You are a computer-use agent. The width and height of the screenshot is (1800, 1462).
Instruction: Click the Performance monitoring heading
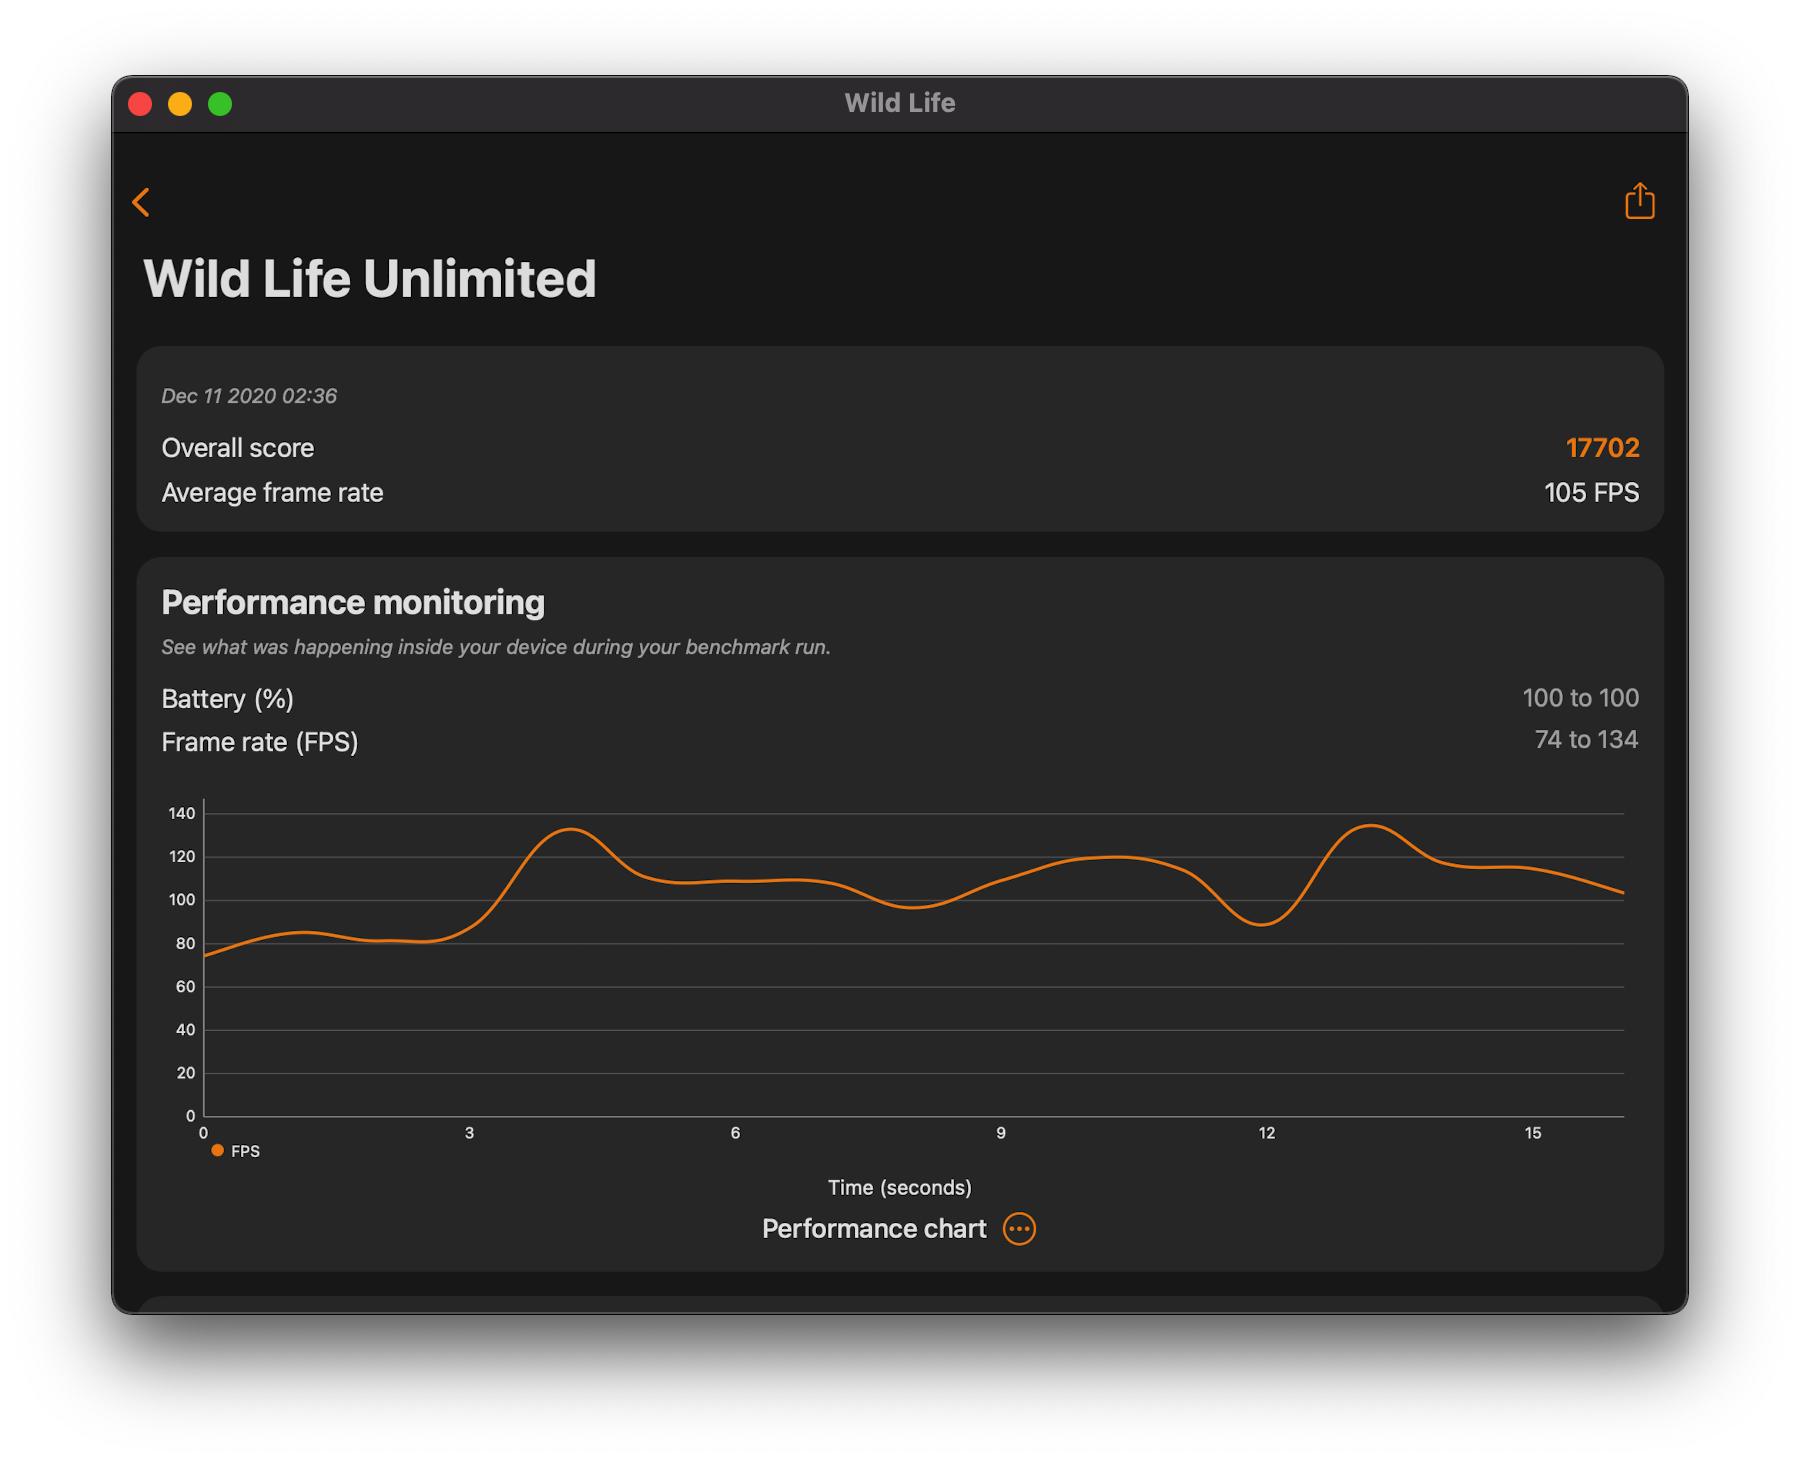click(353, 602)
